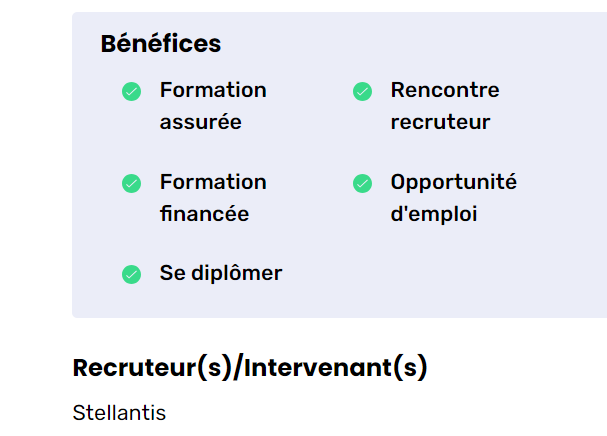Click the Bénéfices section heading
Viewport: 607px width, 436px height.
click(161, 44)
